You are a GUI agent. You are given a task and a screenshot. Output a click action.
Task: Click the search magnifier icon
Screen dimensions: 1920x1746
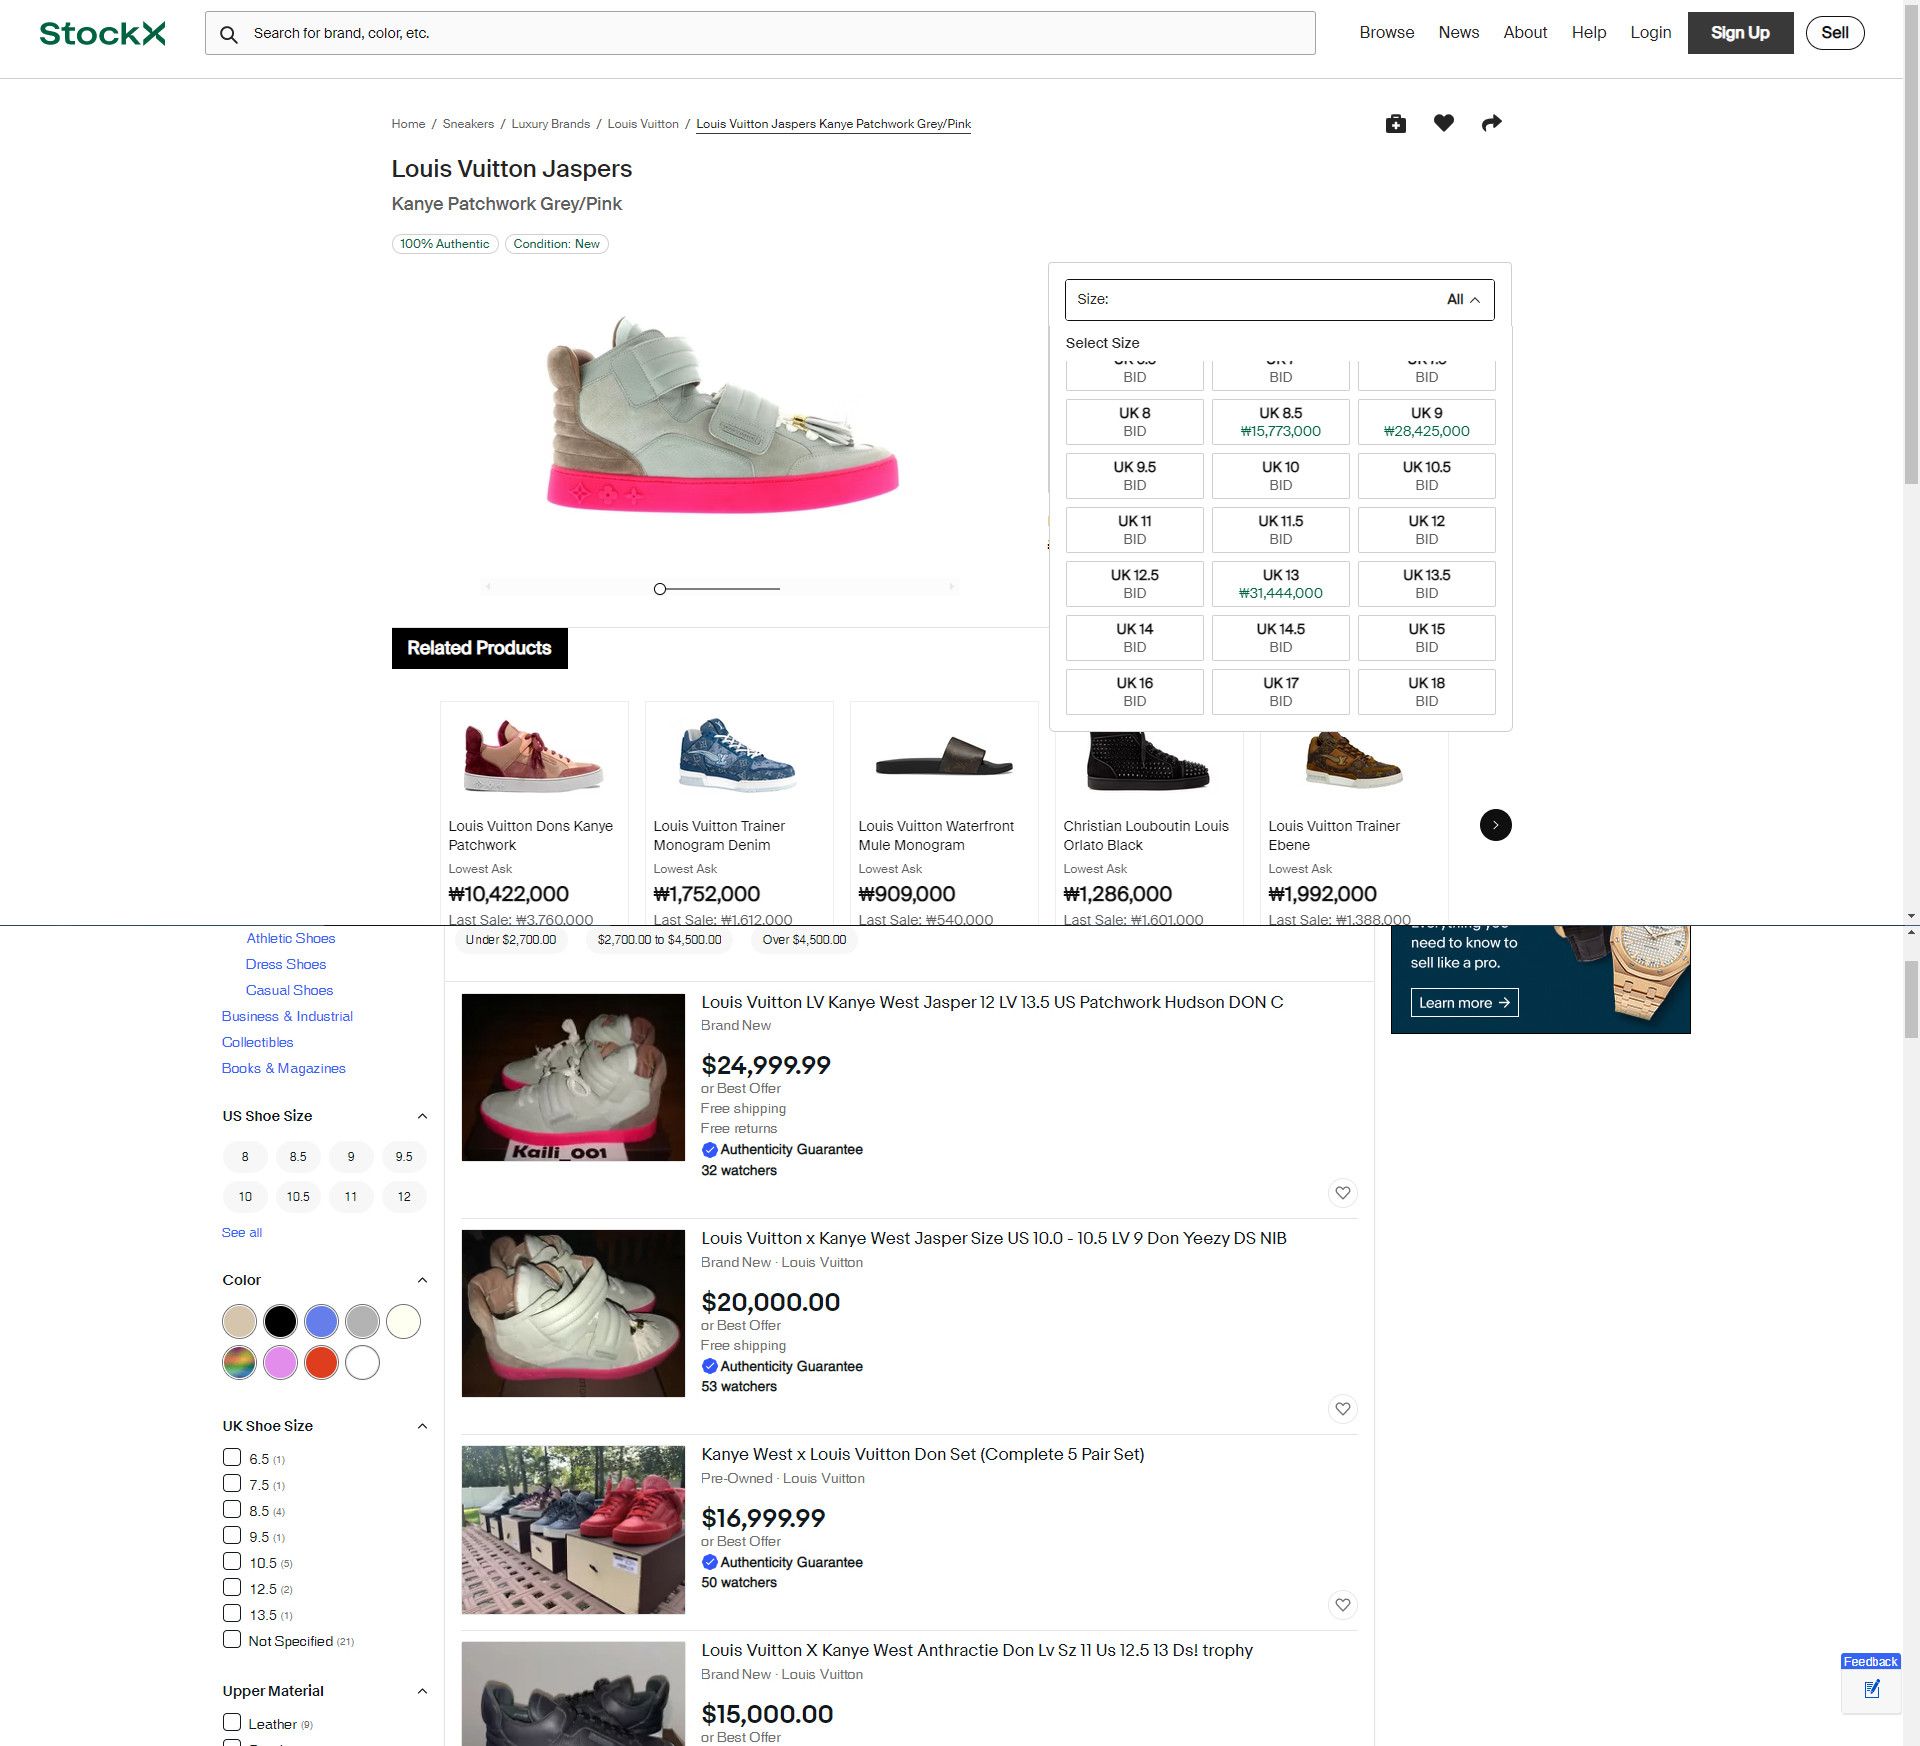pyautogui.click(x=229, y=34)
